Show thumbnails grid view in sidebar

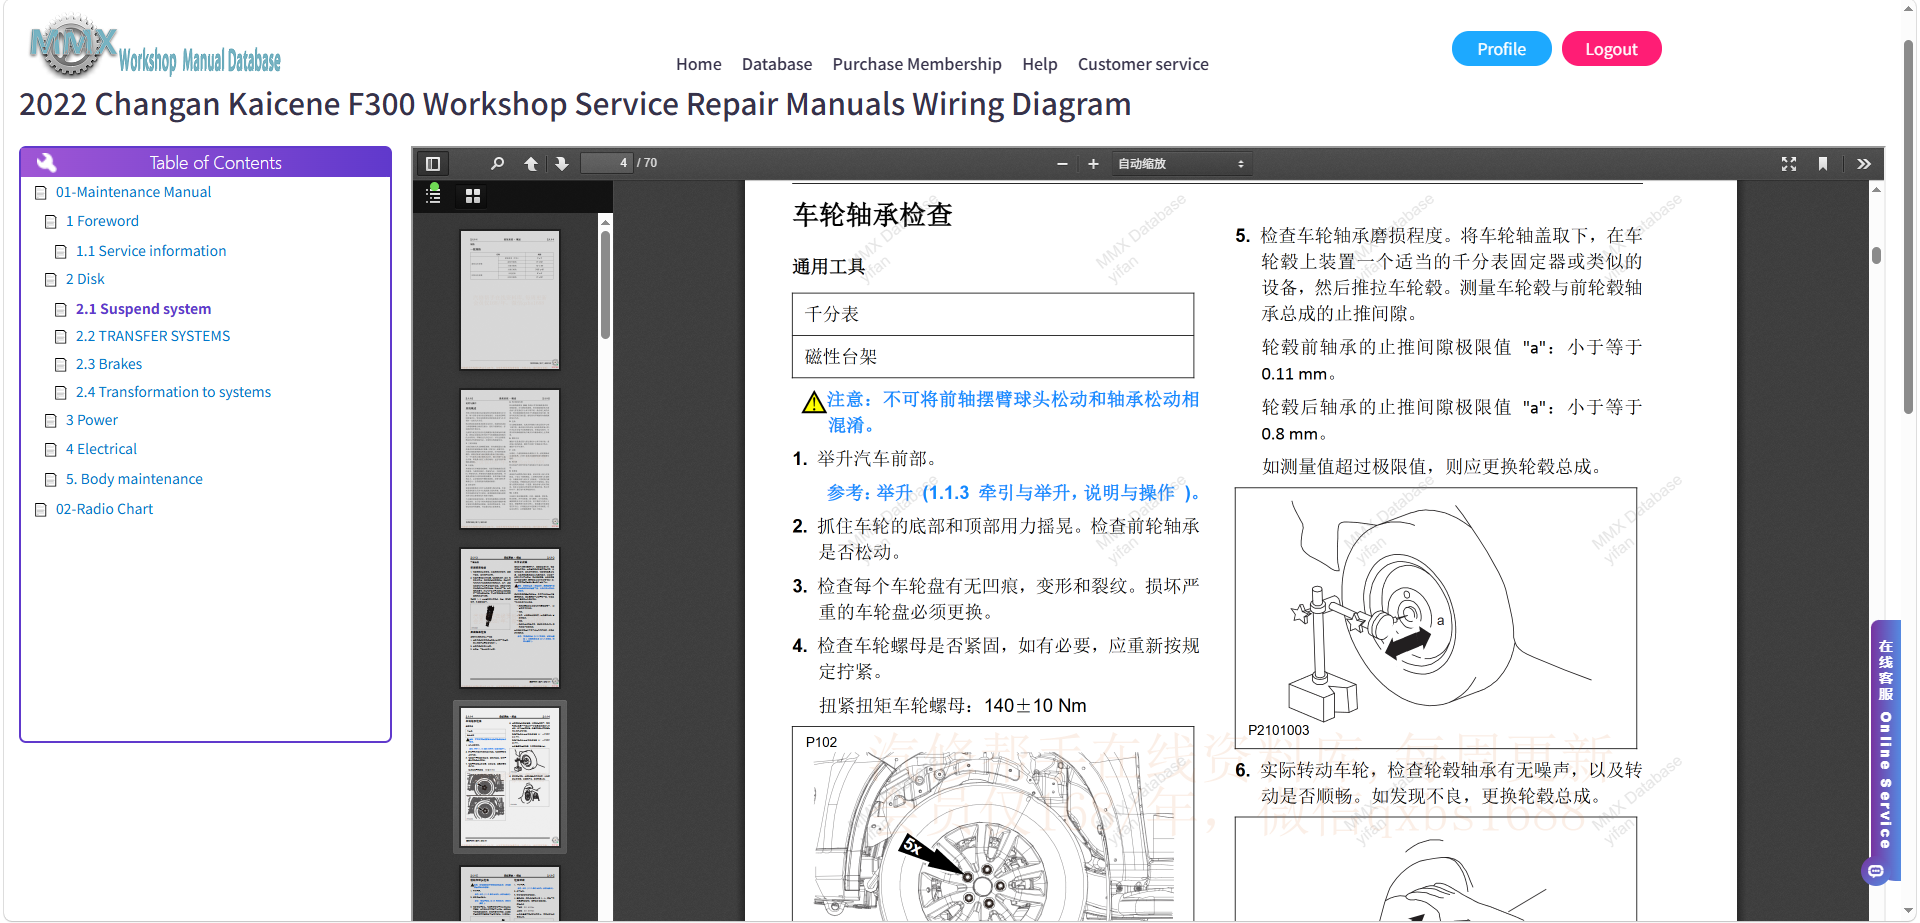coord(473,196)
